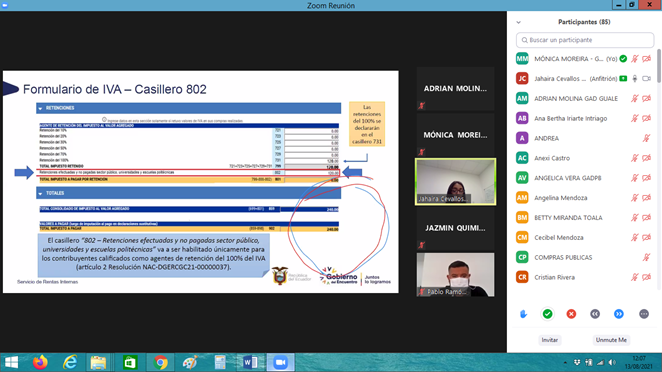This screenshot has width=662, height=372.
Task: Toggle video icon for MÓNICA MOREIRA
Action: pyautogui.click(x=646, y=59)
